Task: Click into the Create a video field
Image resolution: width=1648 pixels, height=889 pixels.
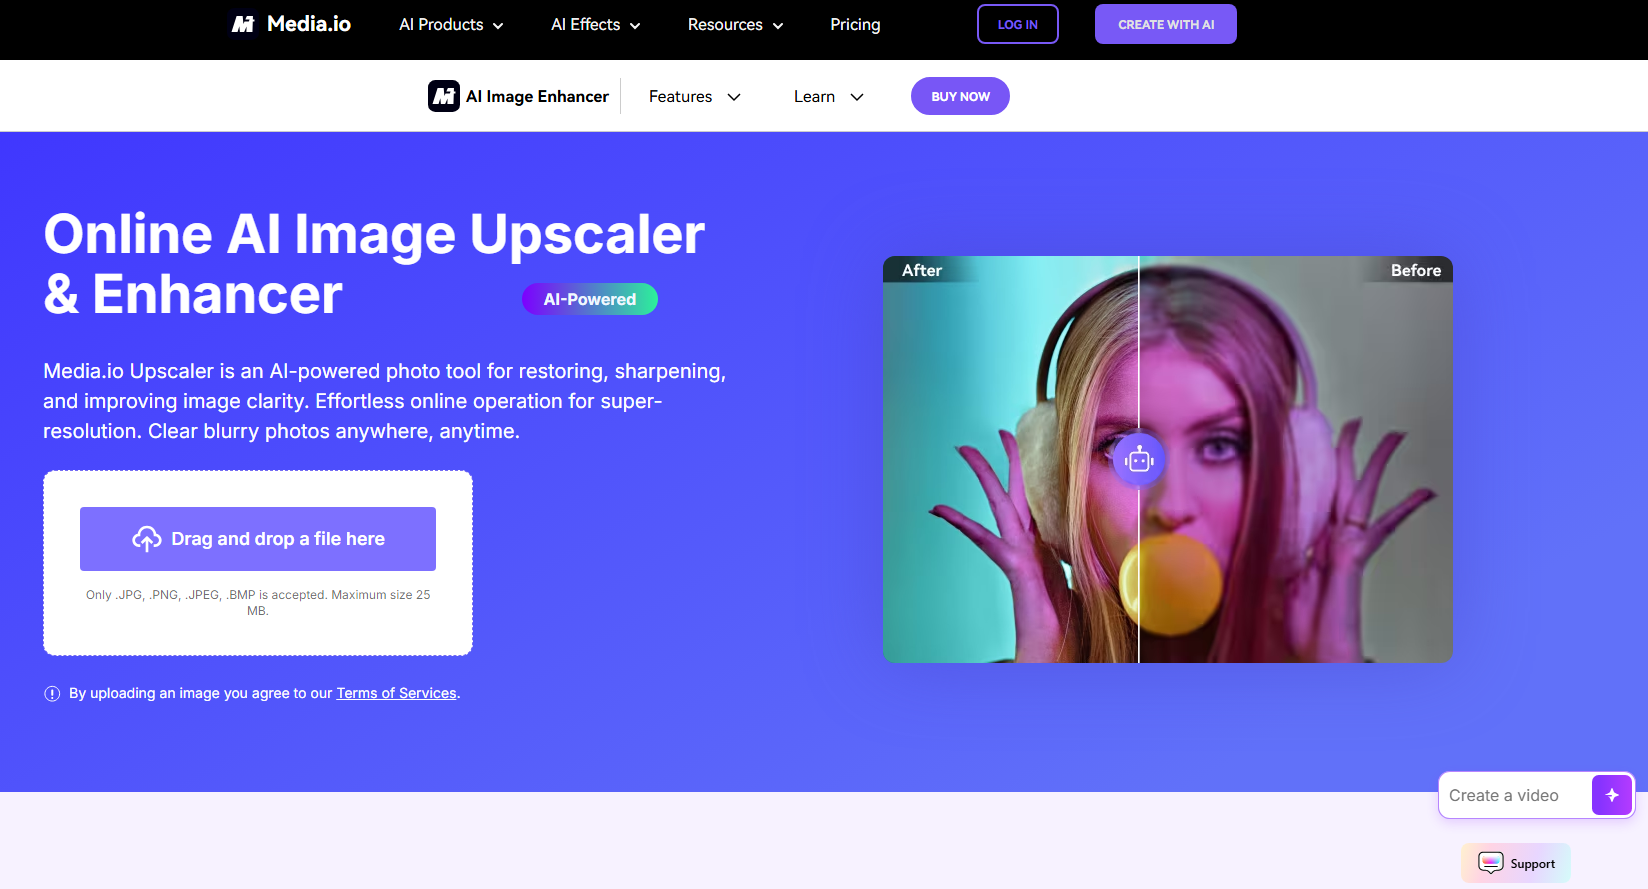Action: point(1514,795)
